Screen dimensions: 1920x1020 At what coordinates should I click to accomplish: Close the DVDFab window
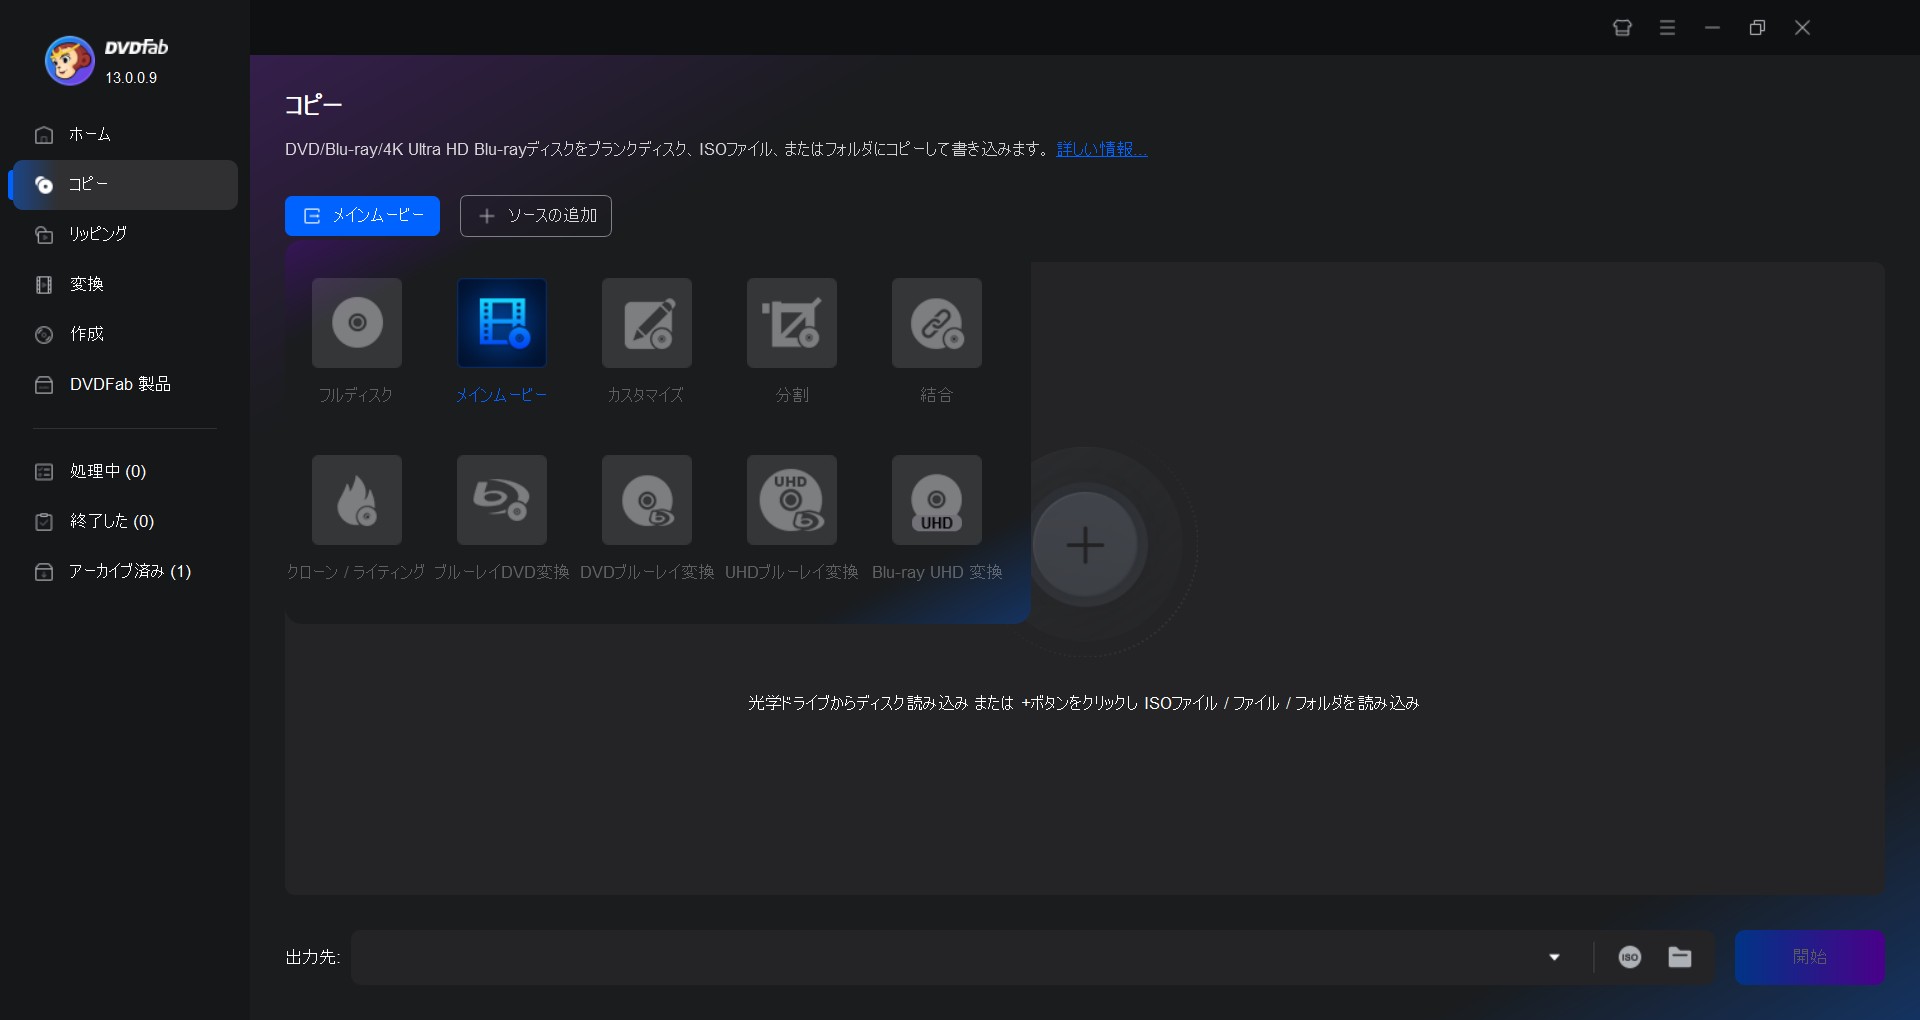(1802, 28)
